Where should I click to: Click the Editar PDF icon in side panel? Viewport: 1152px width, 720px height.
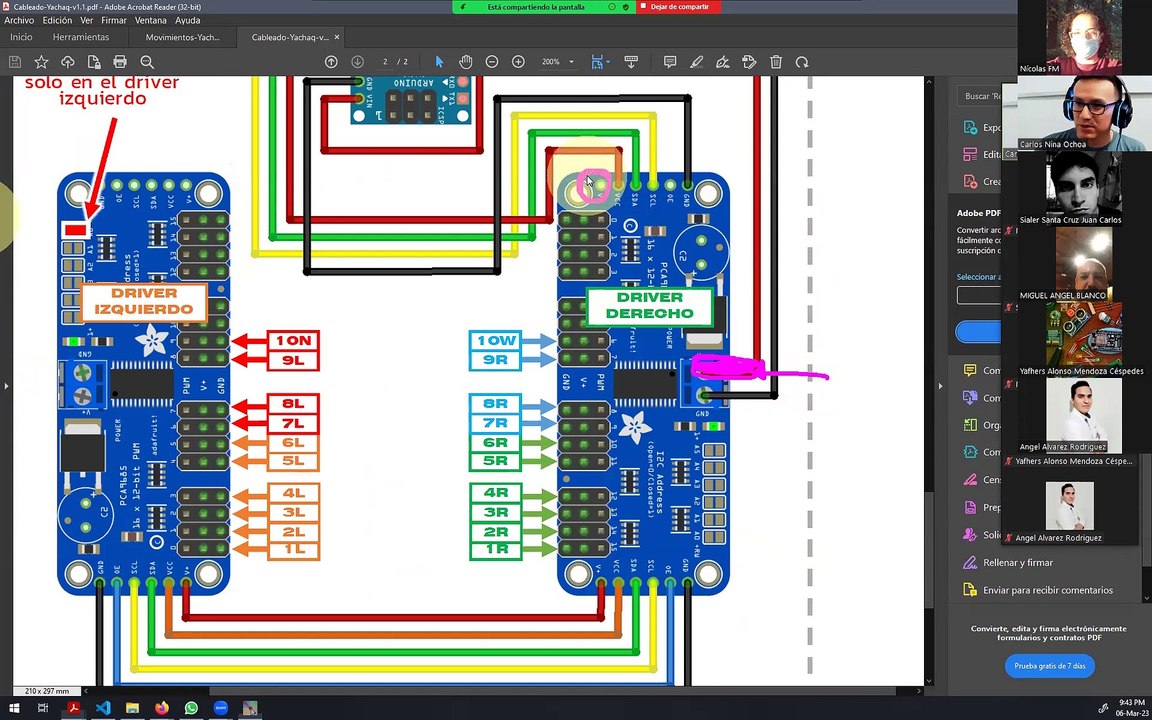click(x=970, y=155)
